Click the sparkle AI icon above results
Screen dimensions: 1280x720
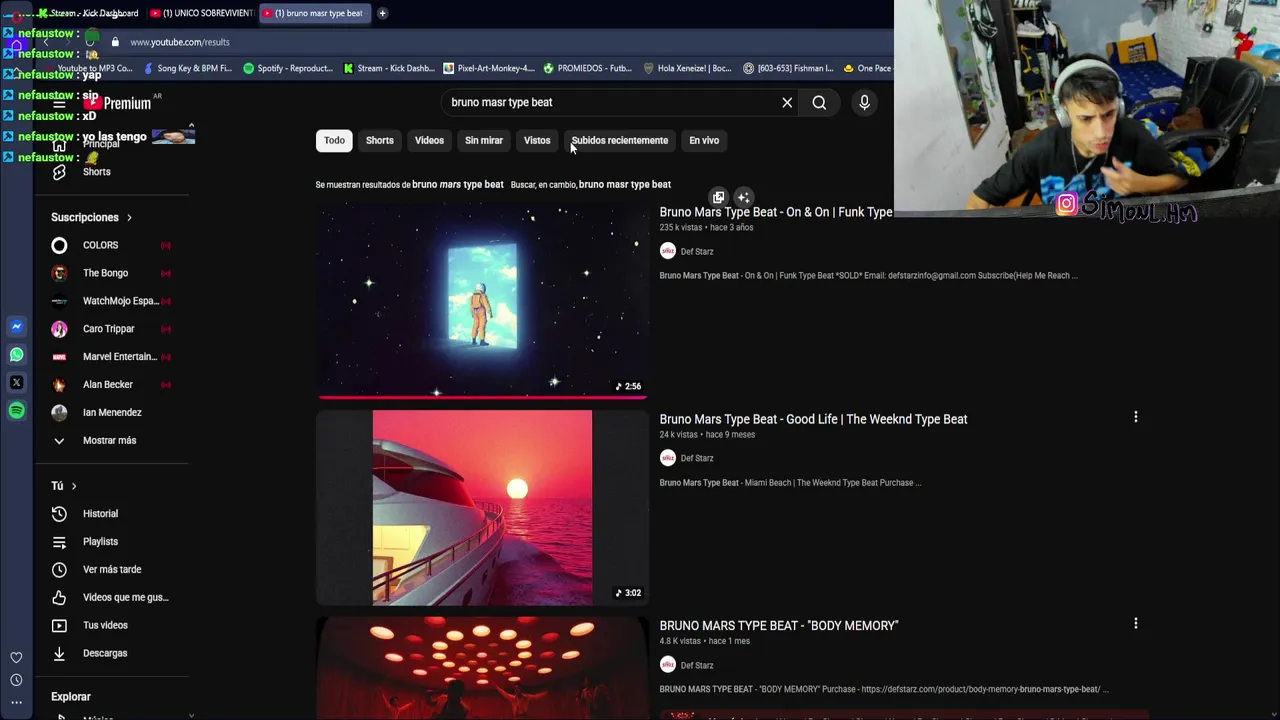(x=743, y=197)
